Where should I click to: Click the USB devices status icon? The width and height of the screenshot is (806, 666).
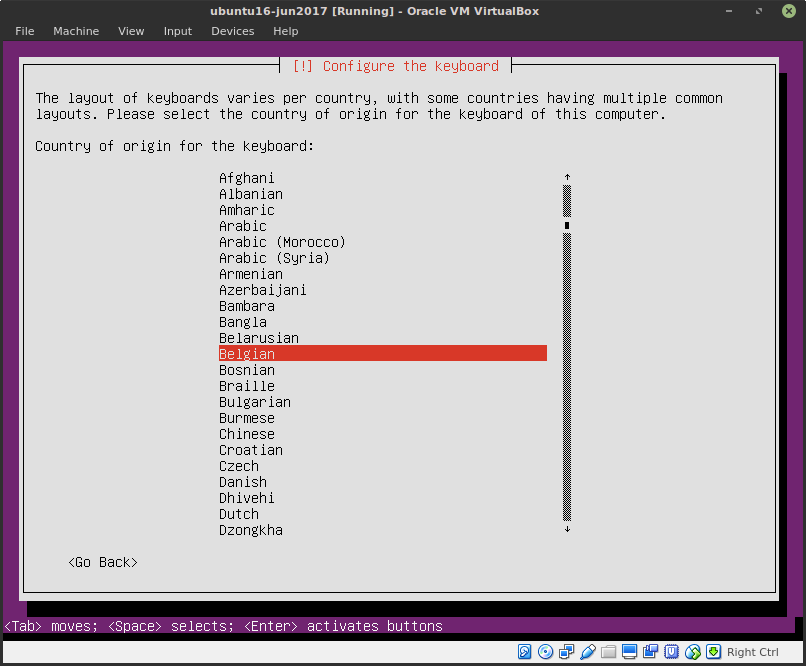pos(587,651)
